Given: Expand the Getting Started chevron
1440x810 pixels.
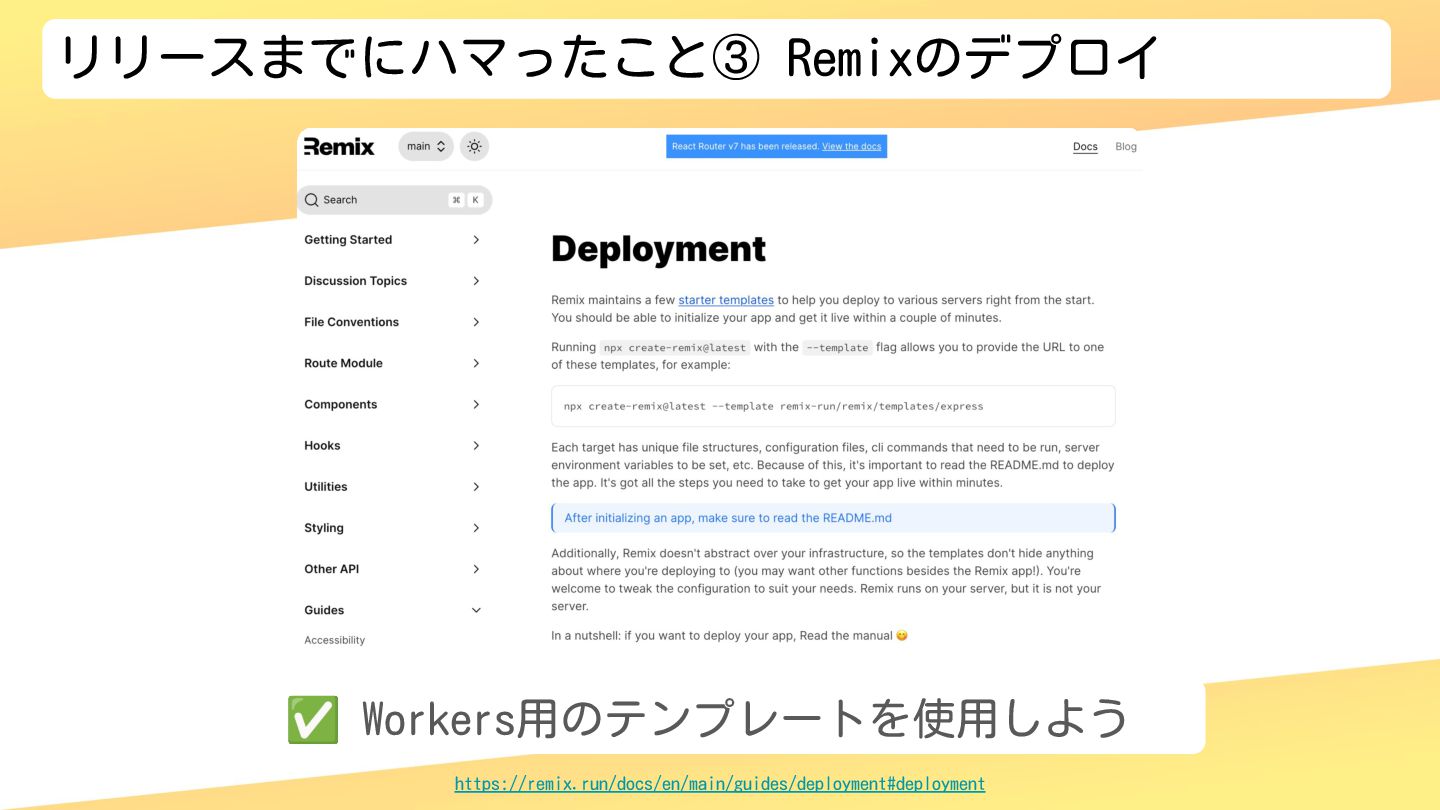Looking at the screenshot, I should (x=476, y=240).
